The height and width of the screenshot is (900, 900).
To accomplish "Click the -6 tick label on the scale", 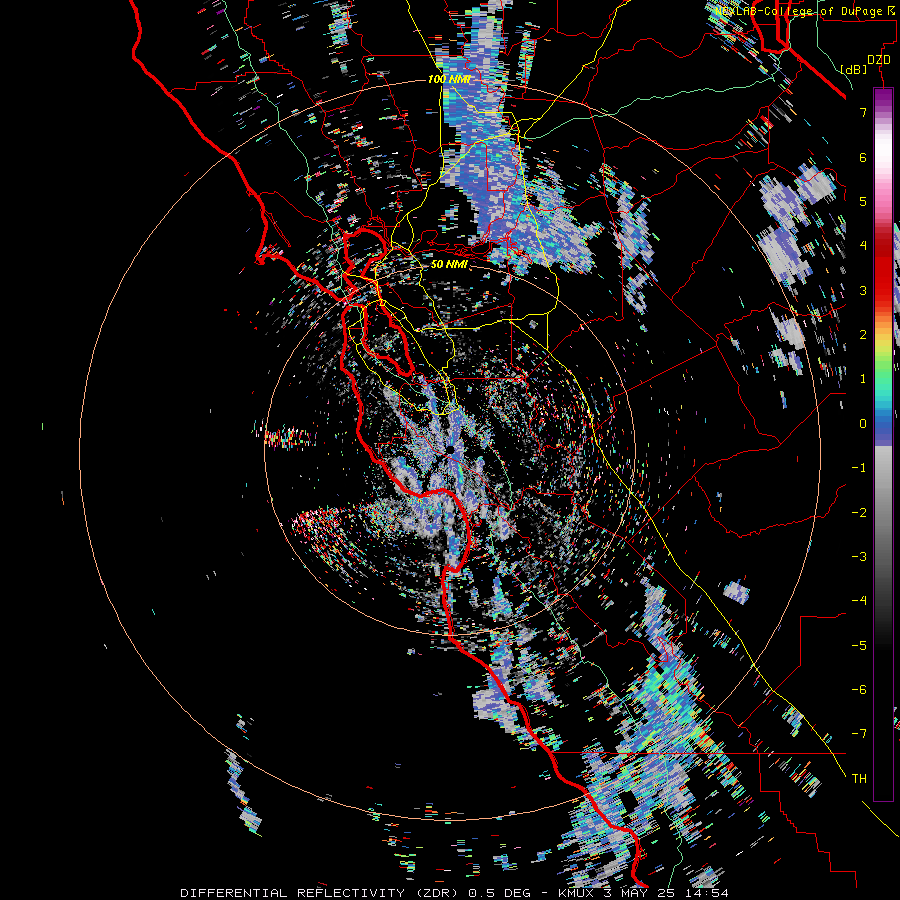I will click(859, 690).
